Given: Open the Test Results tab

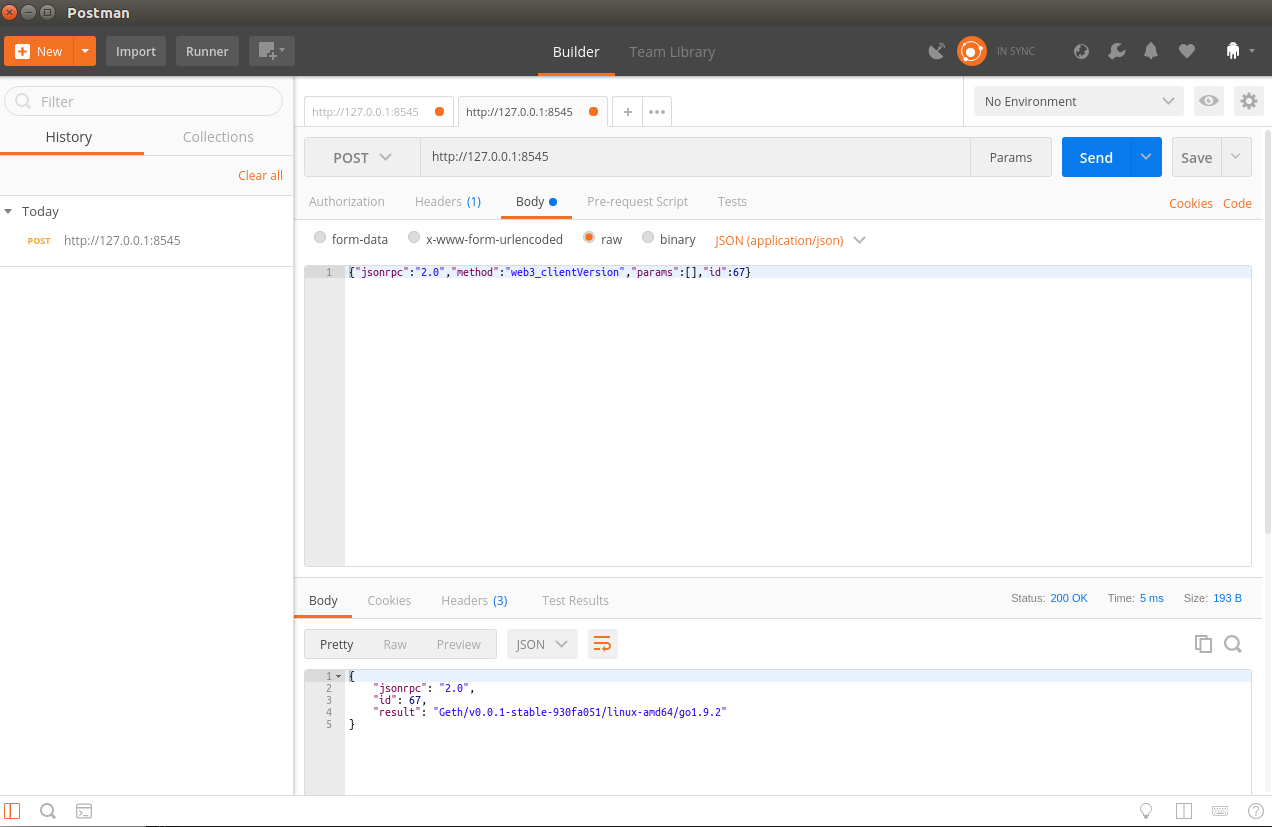Looking at the screenshot, I should point(575,600).
